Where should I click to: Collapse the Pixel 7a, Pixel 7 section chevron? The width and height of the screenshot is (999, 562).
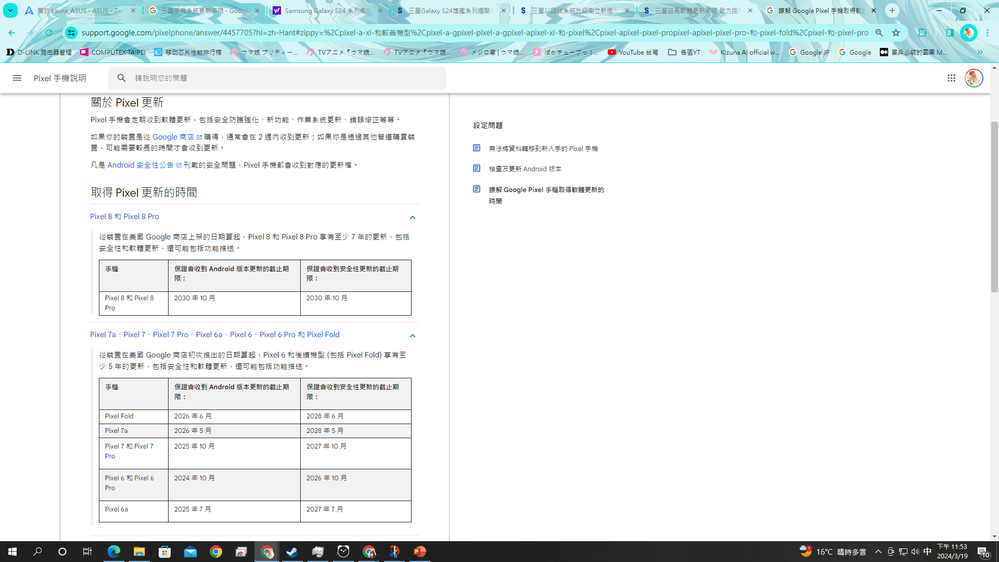click(x=412, y=335)
